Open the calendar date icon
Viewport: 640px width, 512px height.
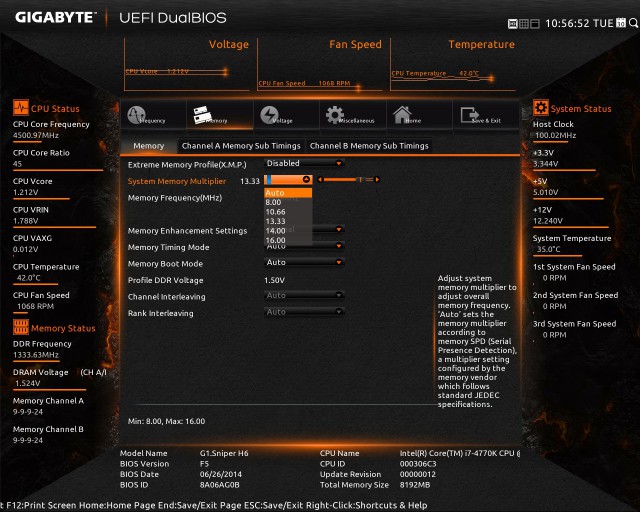point(620,23)
